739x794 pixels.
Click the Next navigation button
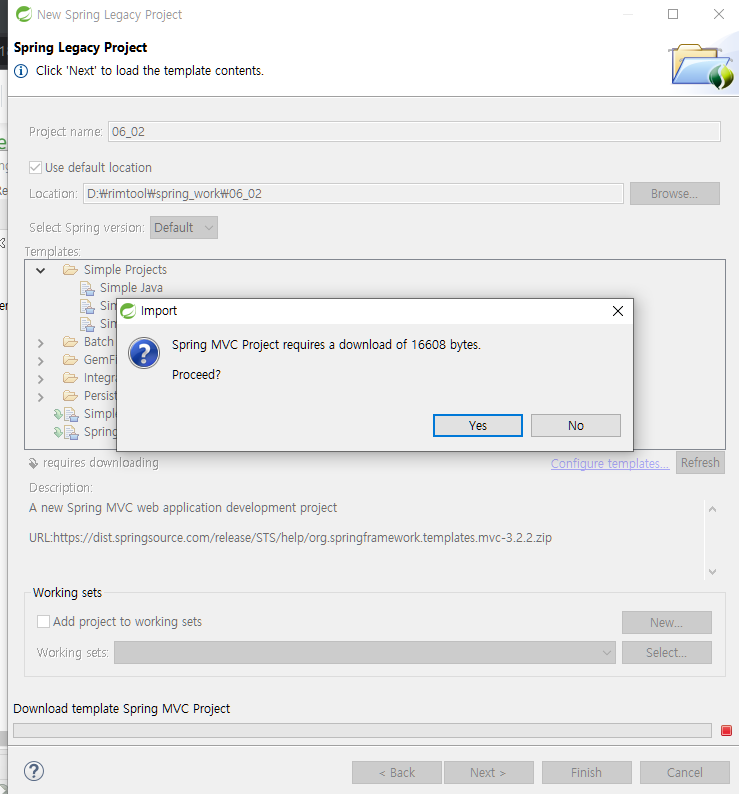pos(488,772)
